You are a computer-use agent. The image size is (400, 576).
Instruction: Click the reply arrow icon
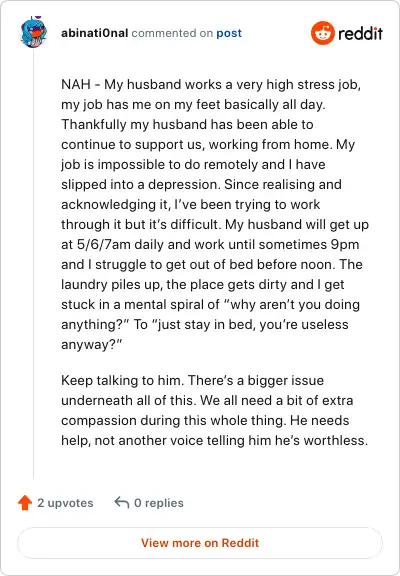[x=122, y=502]
